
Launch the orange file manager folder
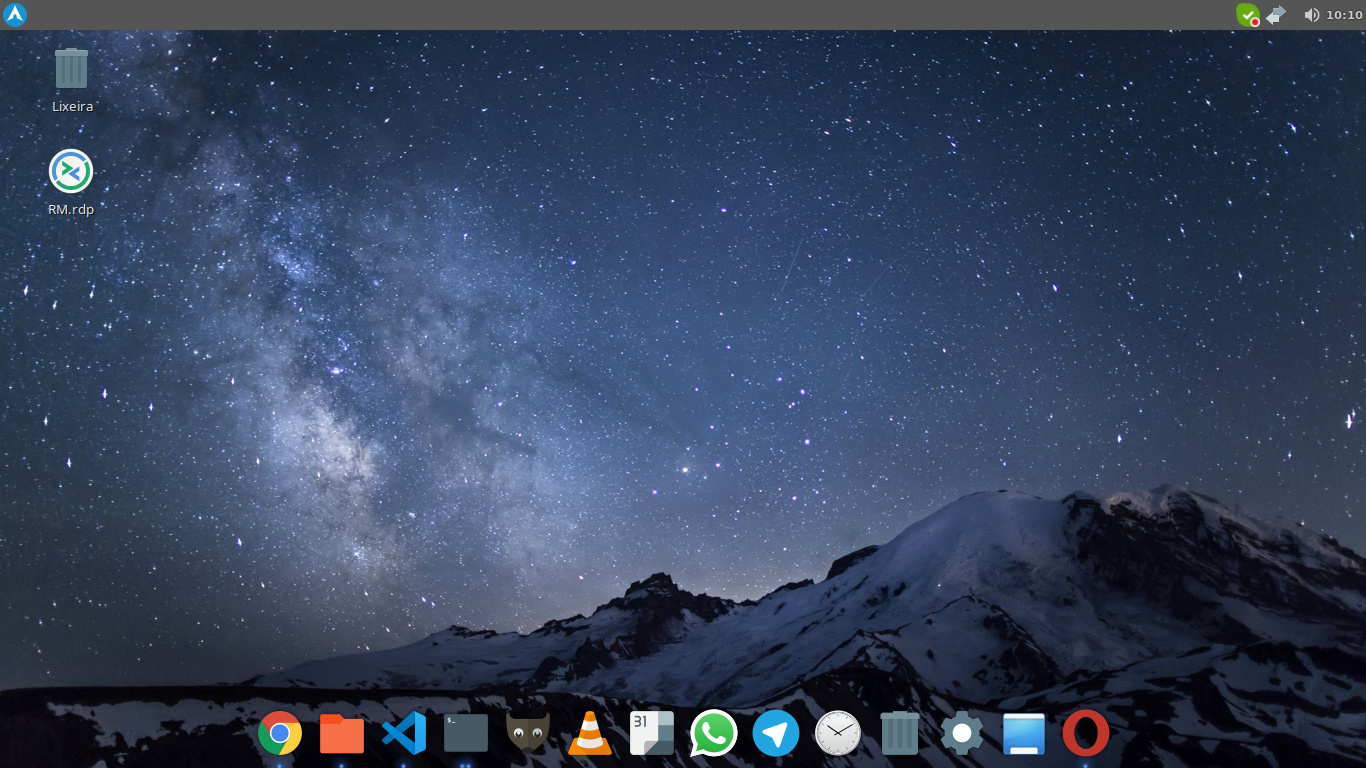tap(342, 734)
